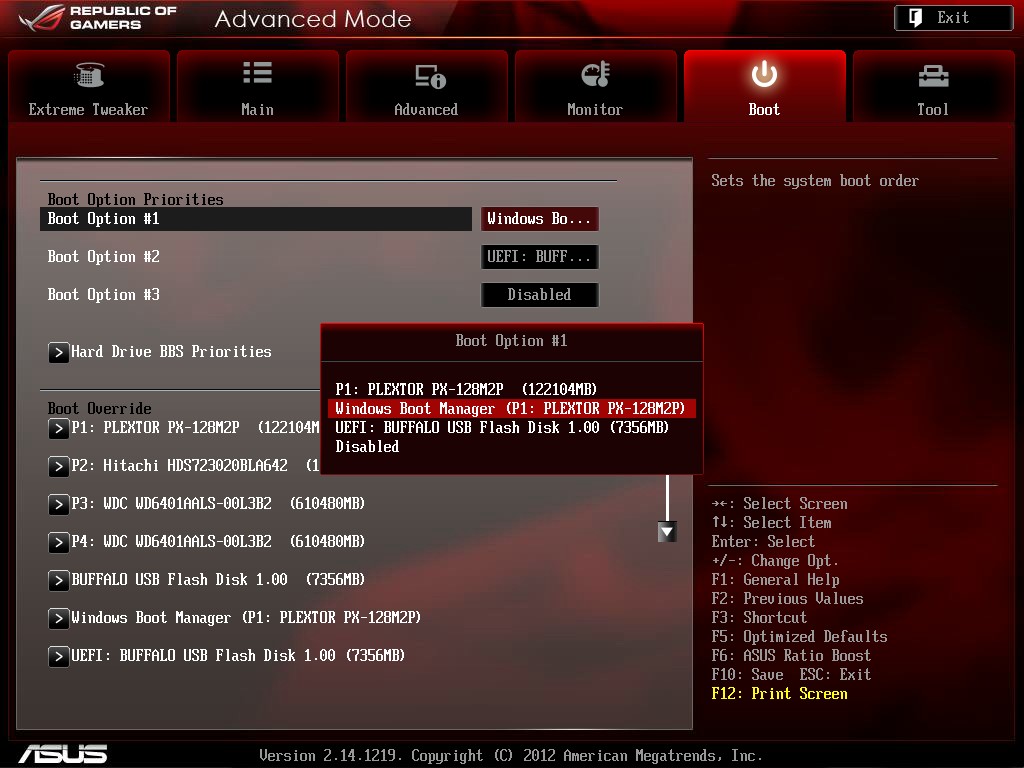Click the F1: General Help hint
The image size is (1024, 768).
[775, 579]
